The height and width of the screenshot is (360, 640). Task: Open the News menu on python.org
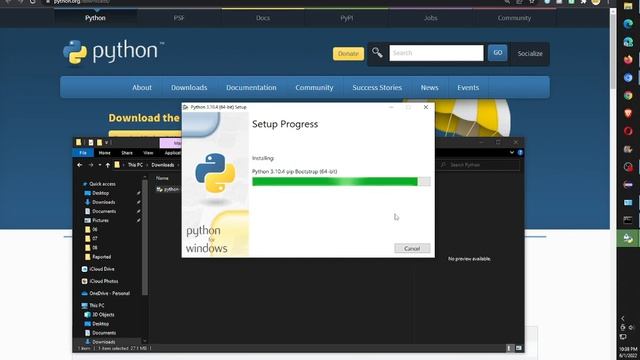point(429,87)
